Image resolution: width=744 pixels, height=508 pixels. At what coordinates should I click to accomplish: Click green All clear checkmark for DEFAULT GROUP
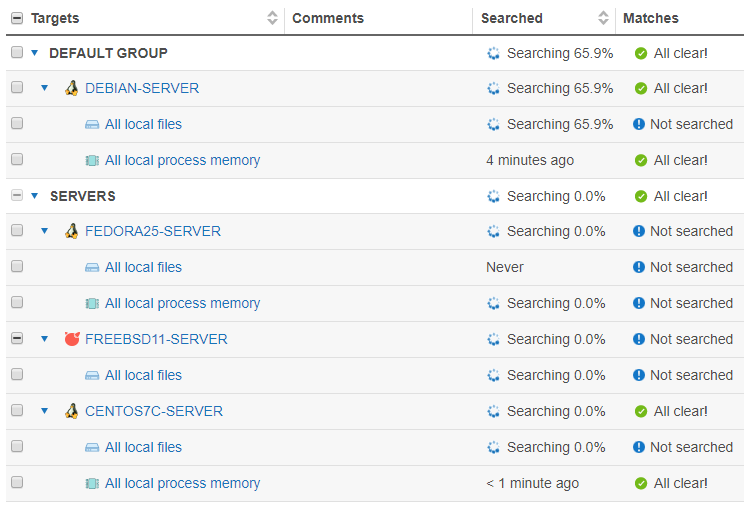coord(641,53)
